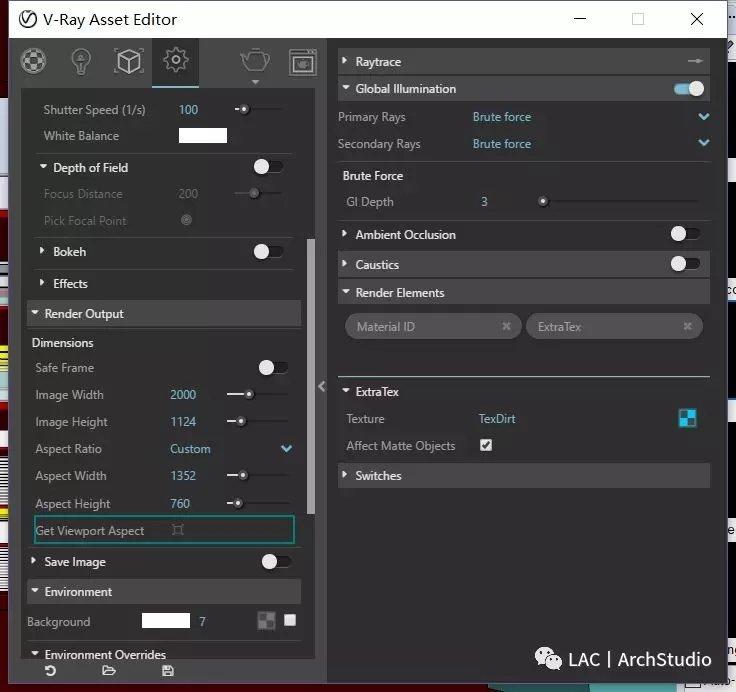Click the Image Width slider
736x692 pixels.
click(x=257, y=394)
